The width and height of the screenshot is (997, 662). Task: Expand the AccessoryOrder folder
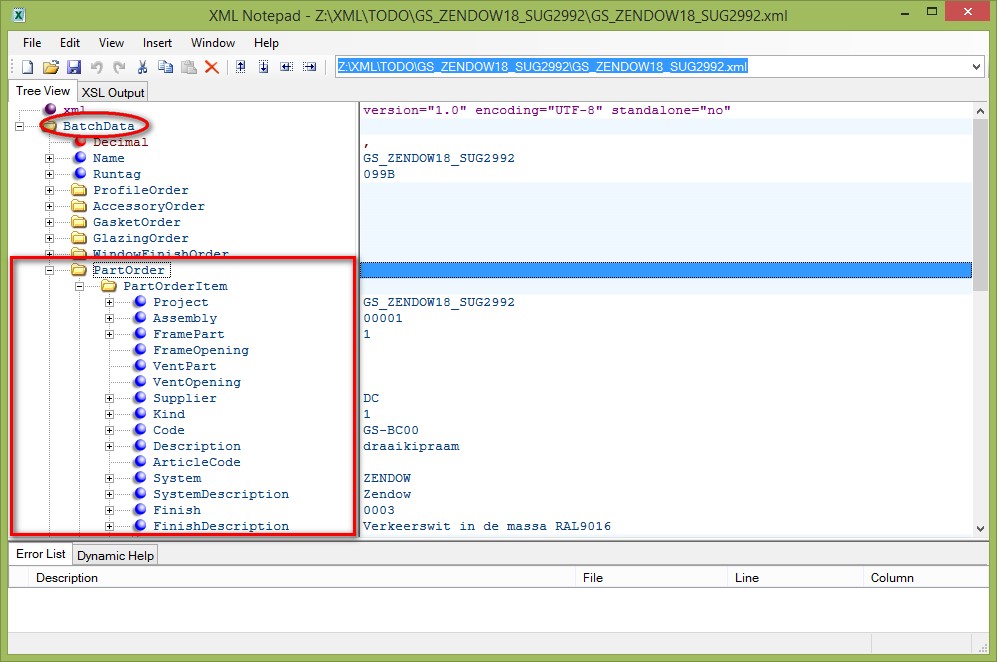coord(50,206)
